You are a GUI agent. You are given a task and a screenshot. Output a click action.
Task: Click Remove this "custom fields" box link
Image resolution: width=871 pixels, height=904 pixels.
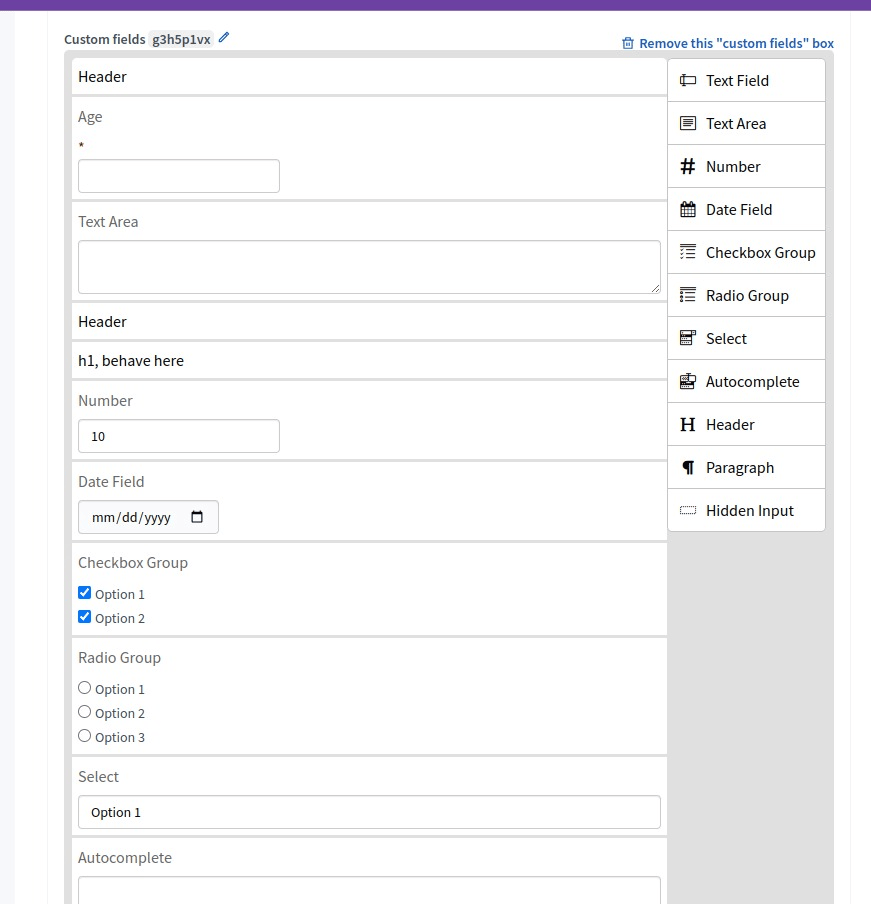tap(736, 43)
